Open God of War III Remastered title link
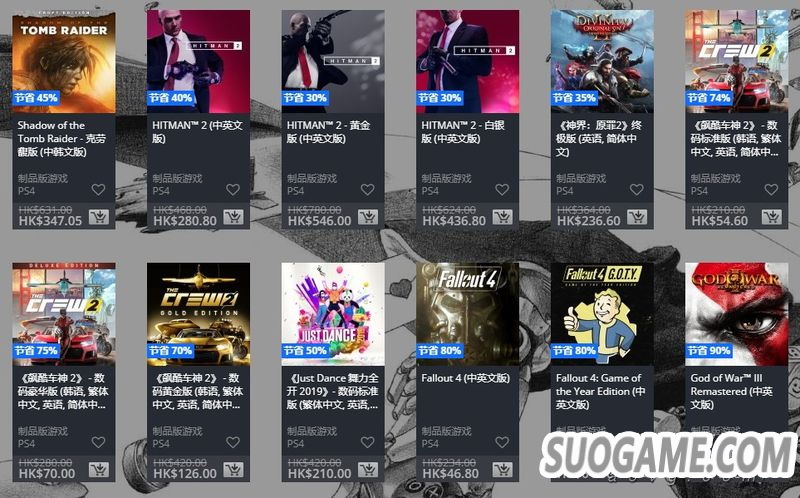 pyautogui.click(x=731, y=391)
